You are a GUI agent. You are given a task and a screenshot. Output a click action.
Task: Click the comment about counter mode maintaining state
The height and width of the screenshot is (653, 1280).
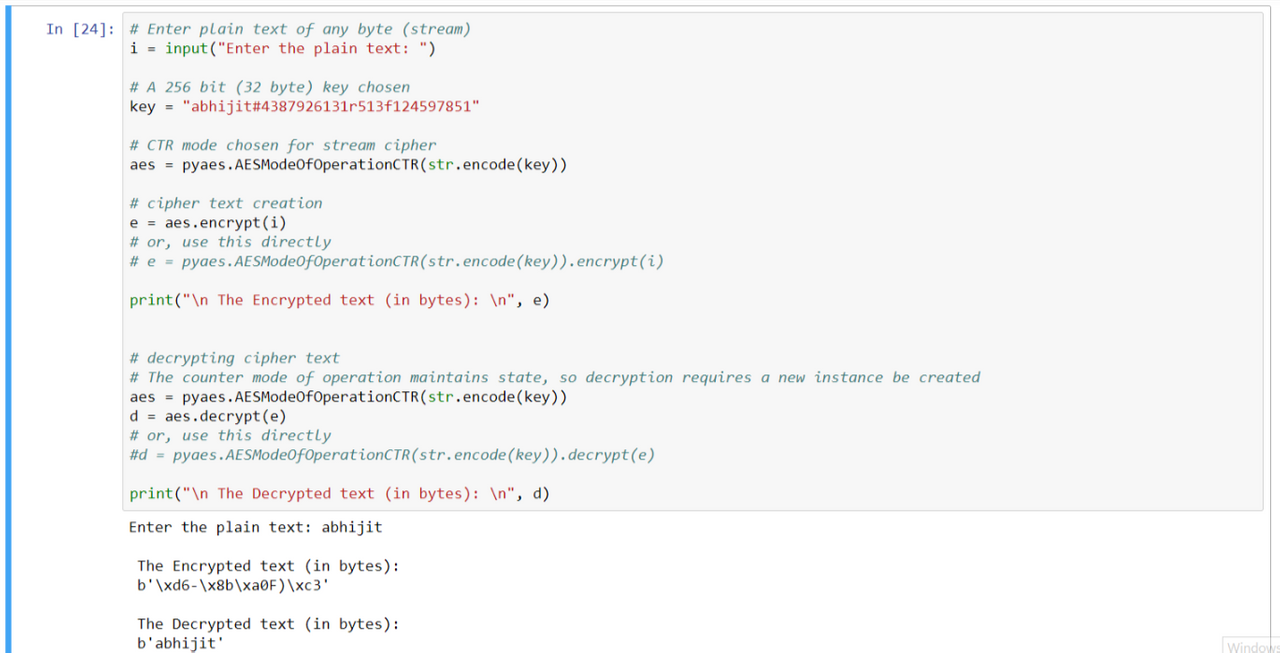[x=555, y=378]
